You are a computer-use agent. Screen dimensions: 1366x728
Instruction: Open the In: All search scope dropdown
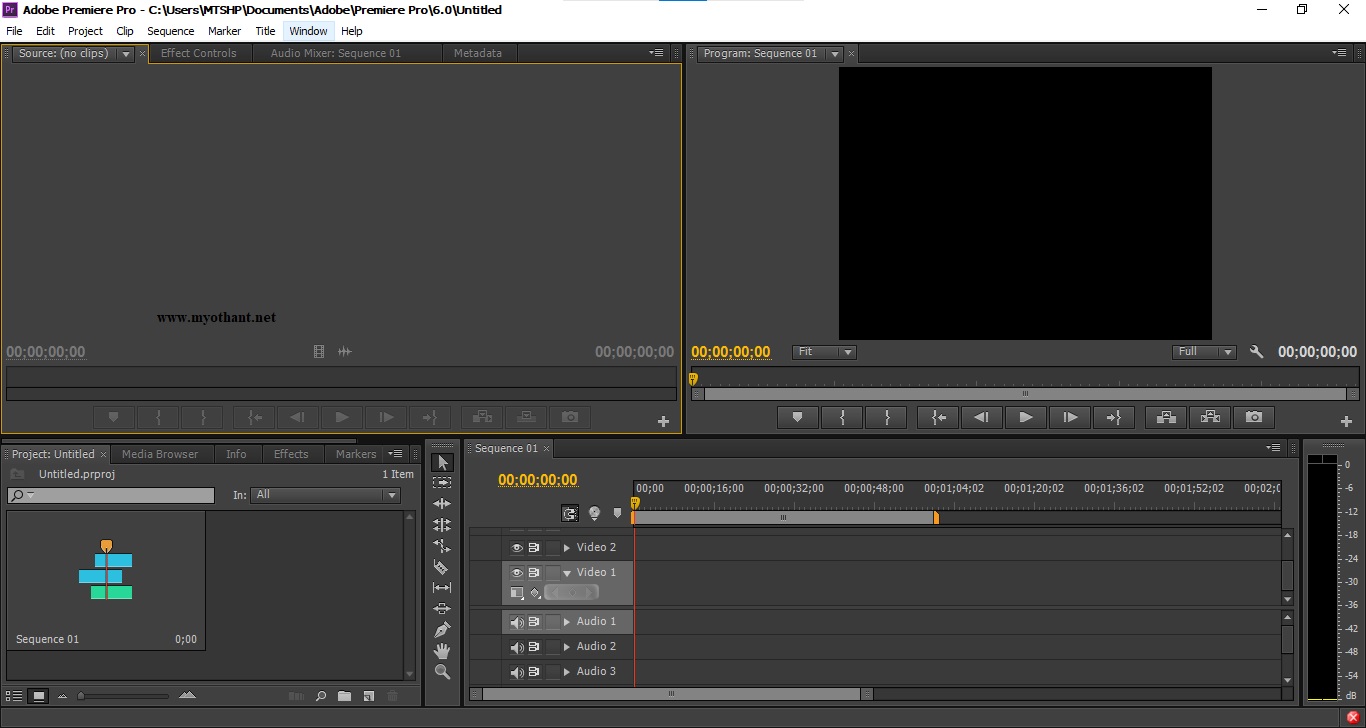coord(326,495)
